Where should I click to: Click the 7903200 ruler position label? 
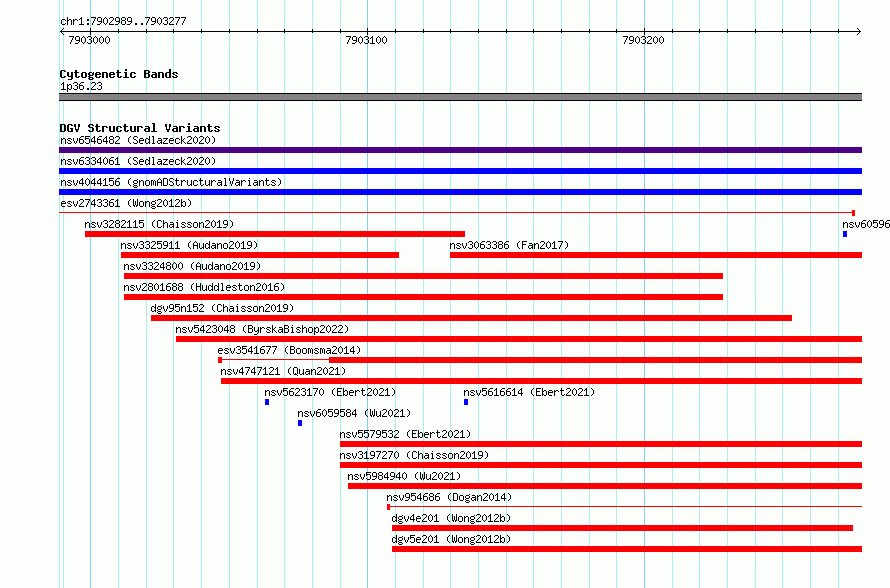[x=643, y=40]
